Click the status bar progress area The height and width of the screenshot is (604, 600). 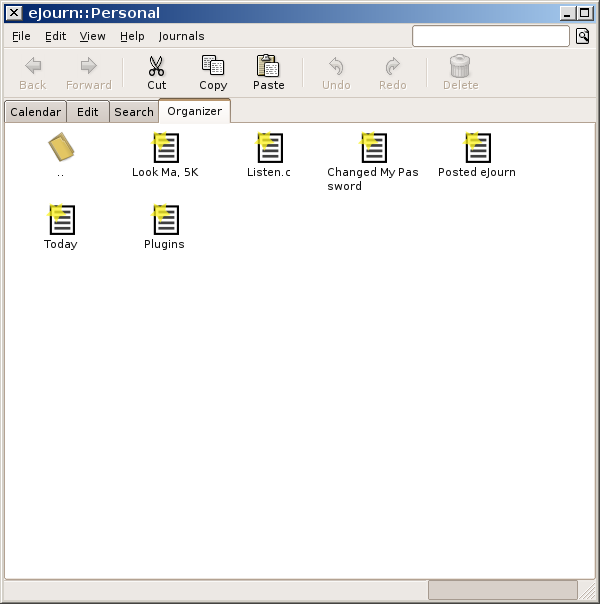[x=503, y=590]
